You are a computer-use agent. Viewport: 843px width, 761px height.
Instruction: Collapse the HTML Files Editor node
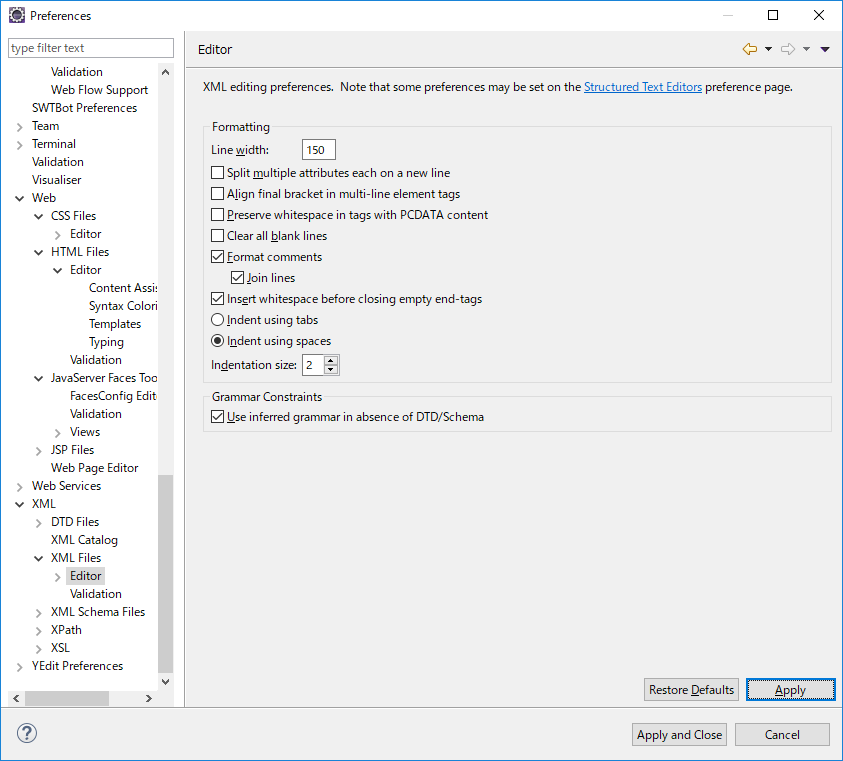point(58,271)
